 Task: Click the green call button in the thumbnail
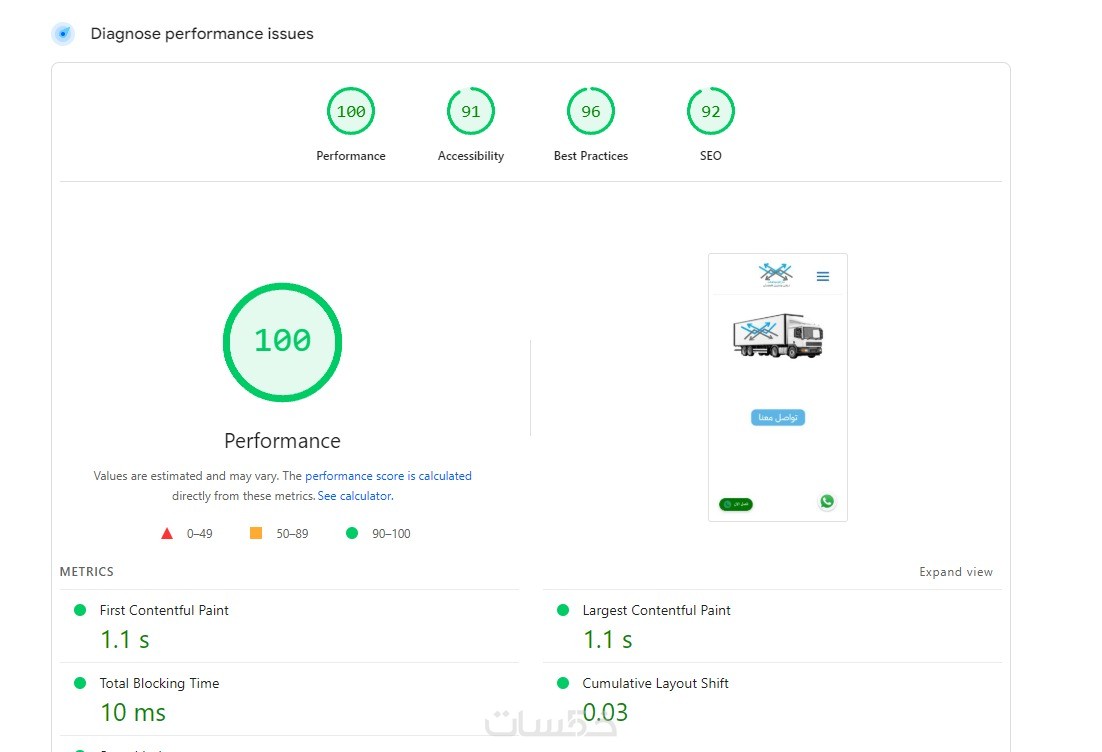[736, 504]
